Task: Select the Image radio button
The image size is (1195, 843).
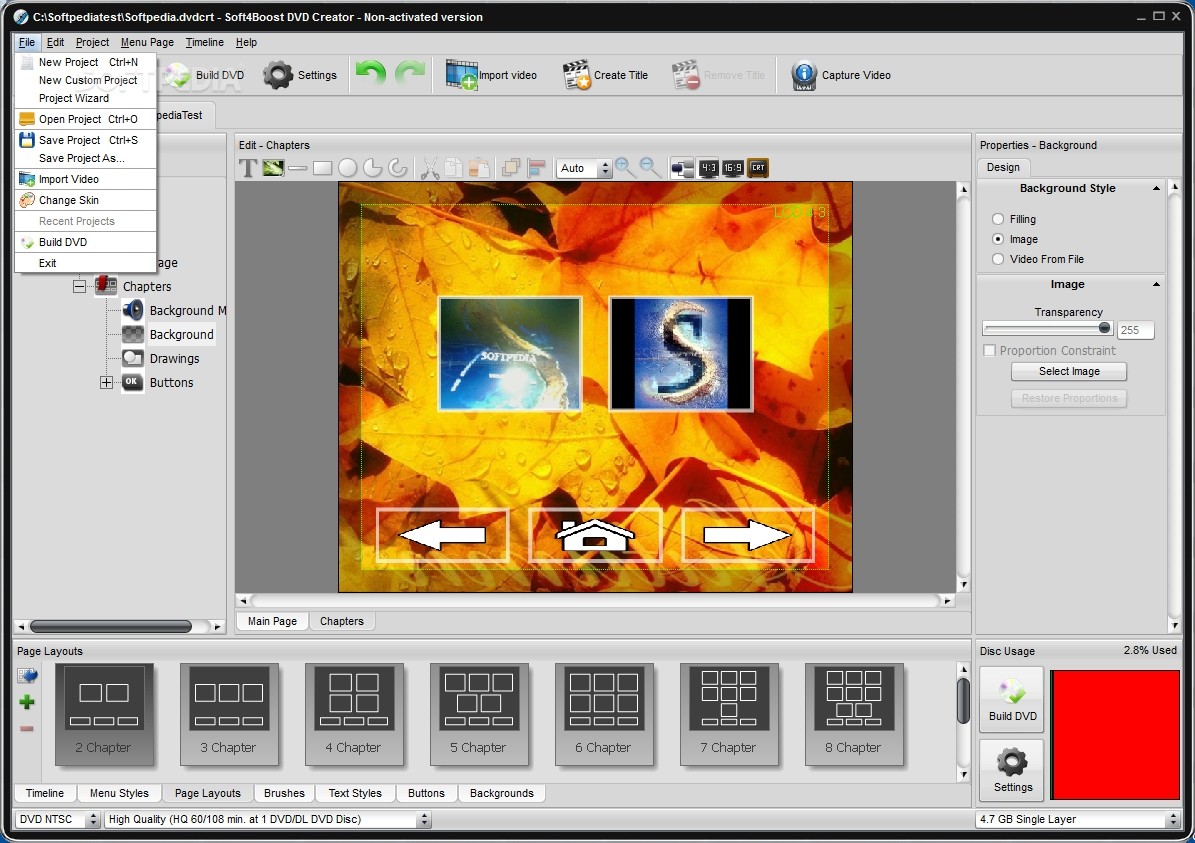Action: [x=998, y=239]
